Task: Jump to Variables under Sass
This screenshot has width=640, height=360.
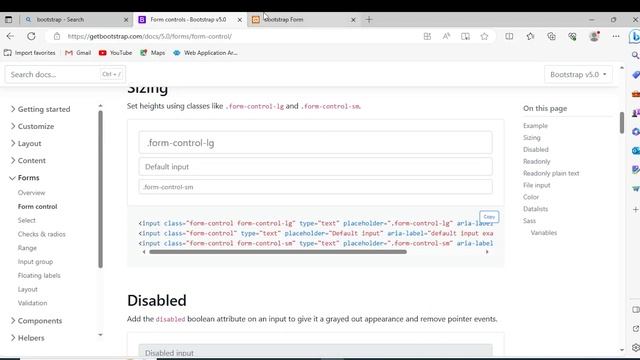Action: point(544,233)
